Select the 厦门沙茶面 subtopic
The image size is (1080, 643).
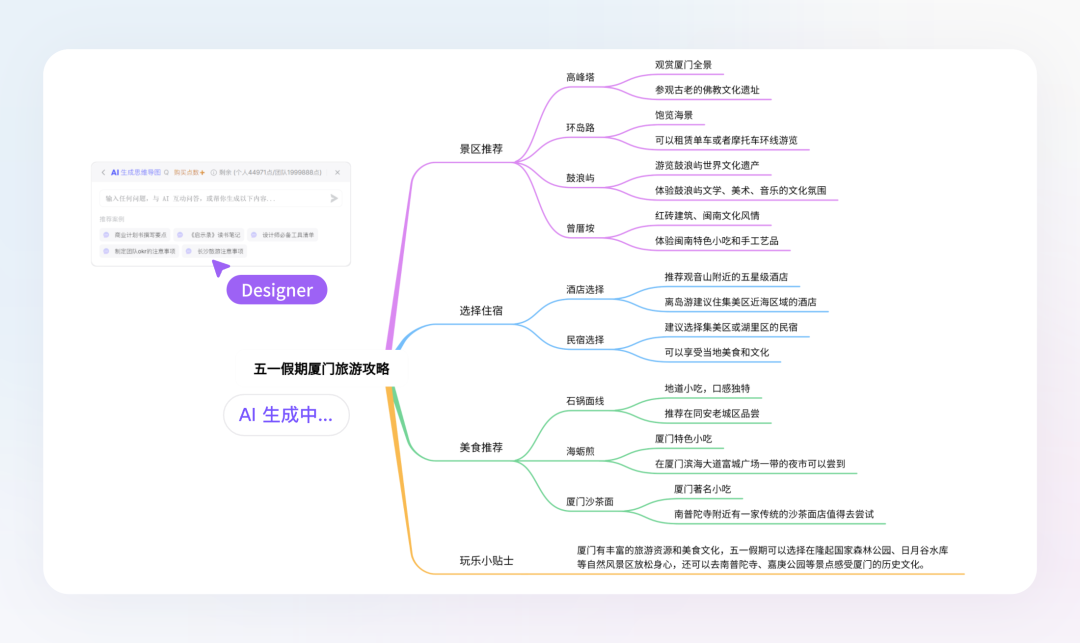tap(590, 501)
